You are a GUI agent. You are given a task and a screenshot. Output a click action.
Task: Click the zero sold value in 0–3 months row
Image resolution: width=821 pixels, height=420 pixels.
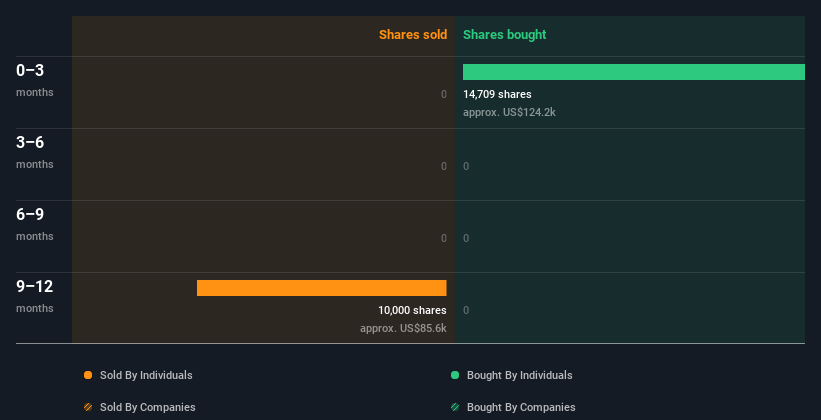[444, 94]
